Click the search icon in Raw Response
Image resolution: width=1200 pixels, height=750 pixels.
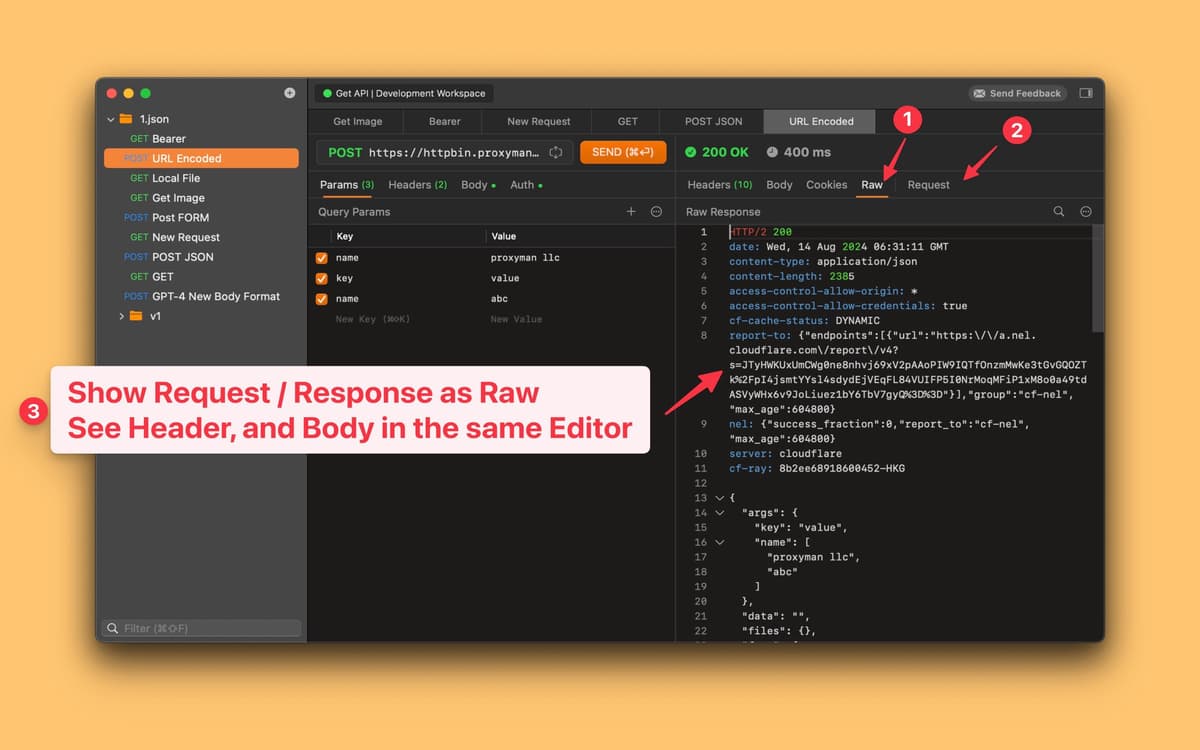[x=1059, y=212]
